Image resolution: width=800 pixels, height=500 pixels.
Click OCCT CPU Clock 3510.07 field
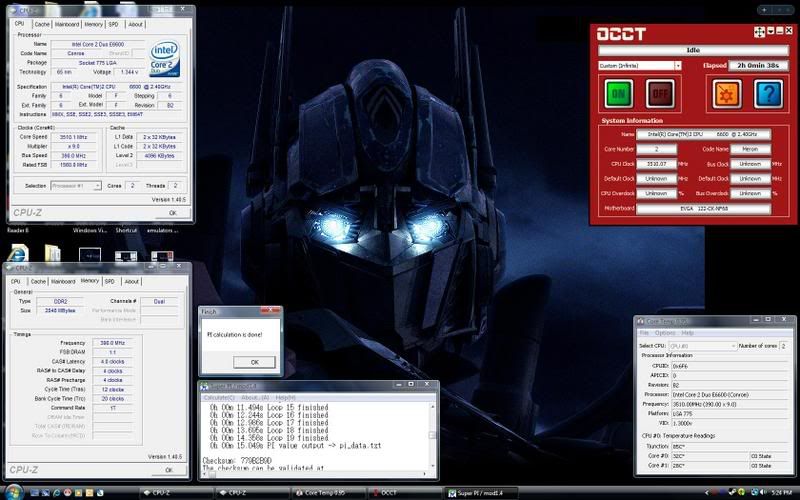(x=657, y=164)
